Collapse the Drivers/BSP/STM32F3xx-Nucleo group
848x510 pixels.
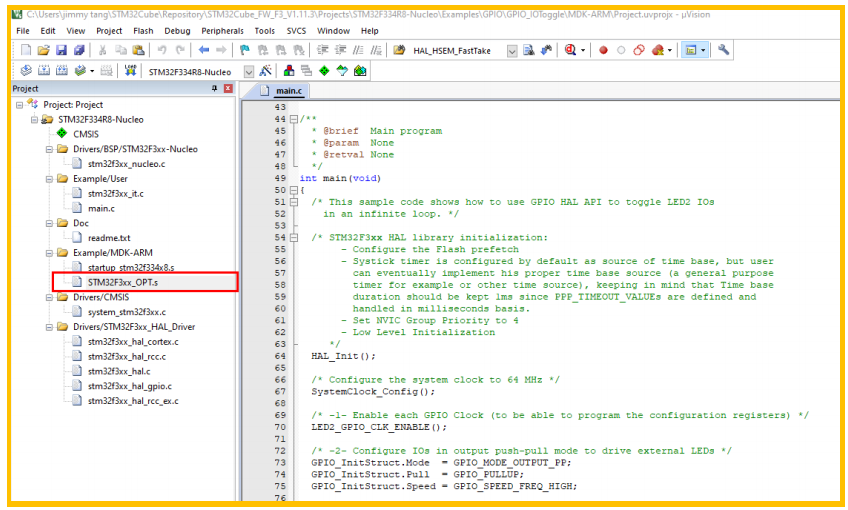click(49, 149)
